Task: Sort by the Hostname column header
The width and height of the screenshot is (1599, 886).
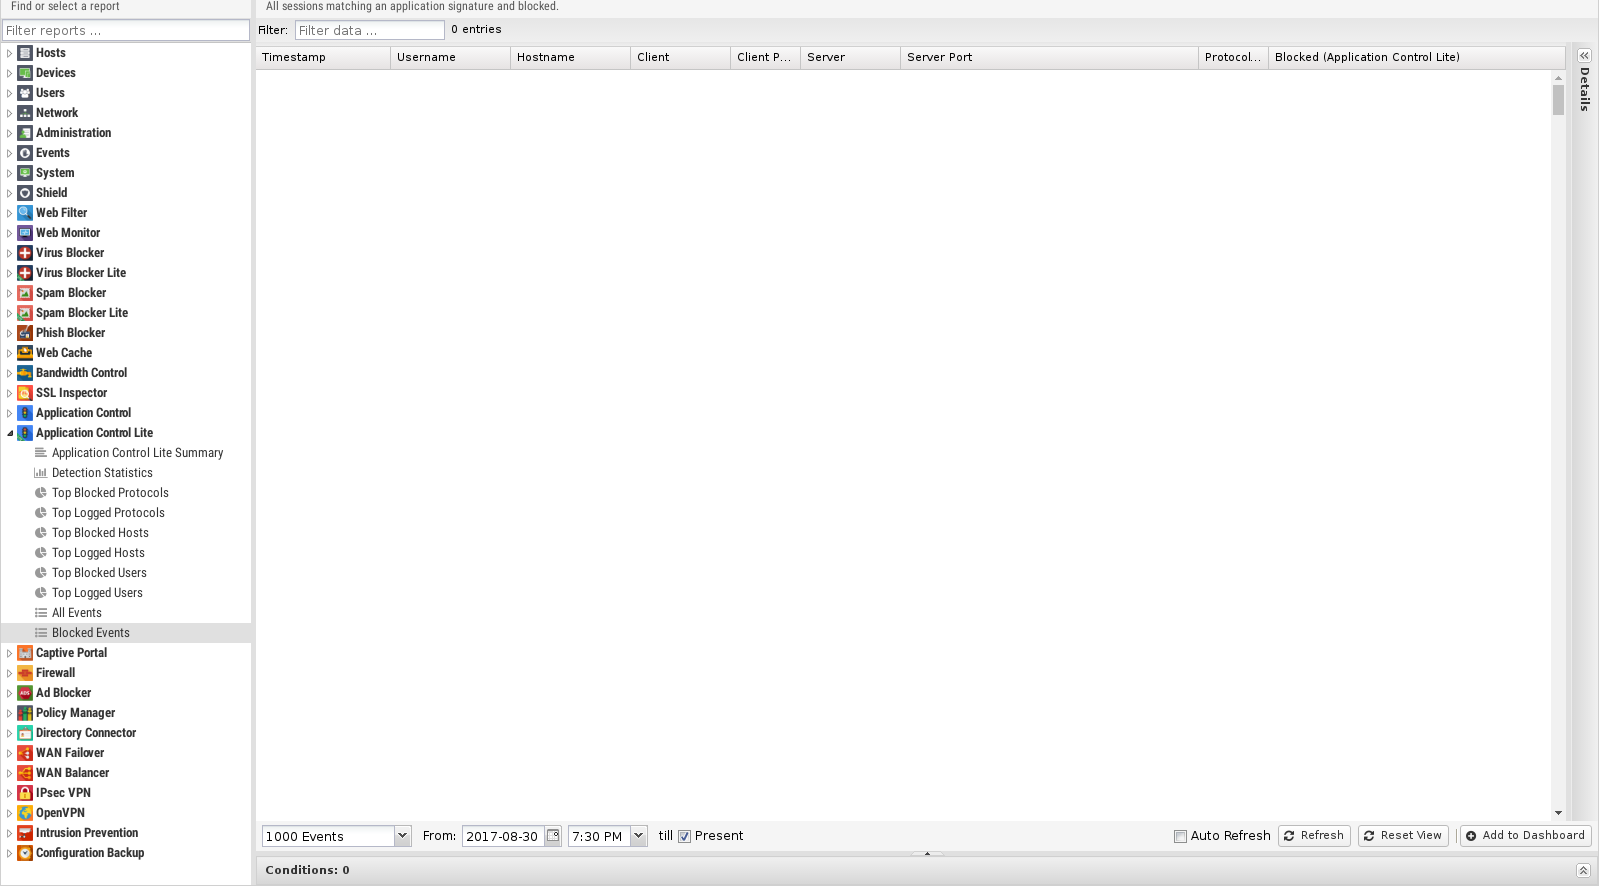Action: (570, 57)
